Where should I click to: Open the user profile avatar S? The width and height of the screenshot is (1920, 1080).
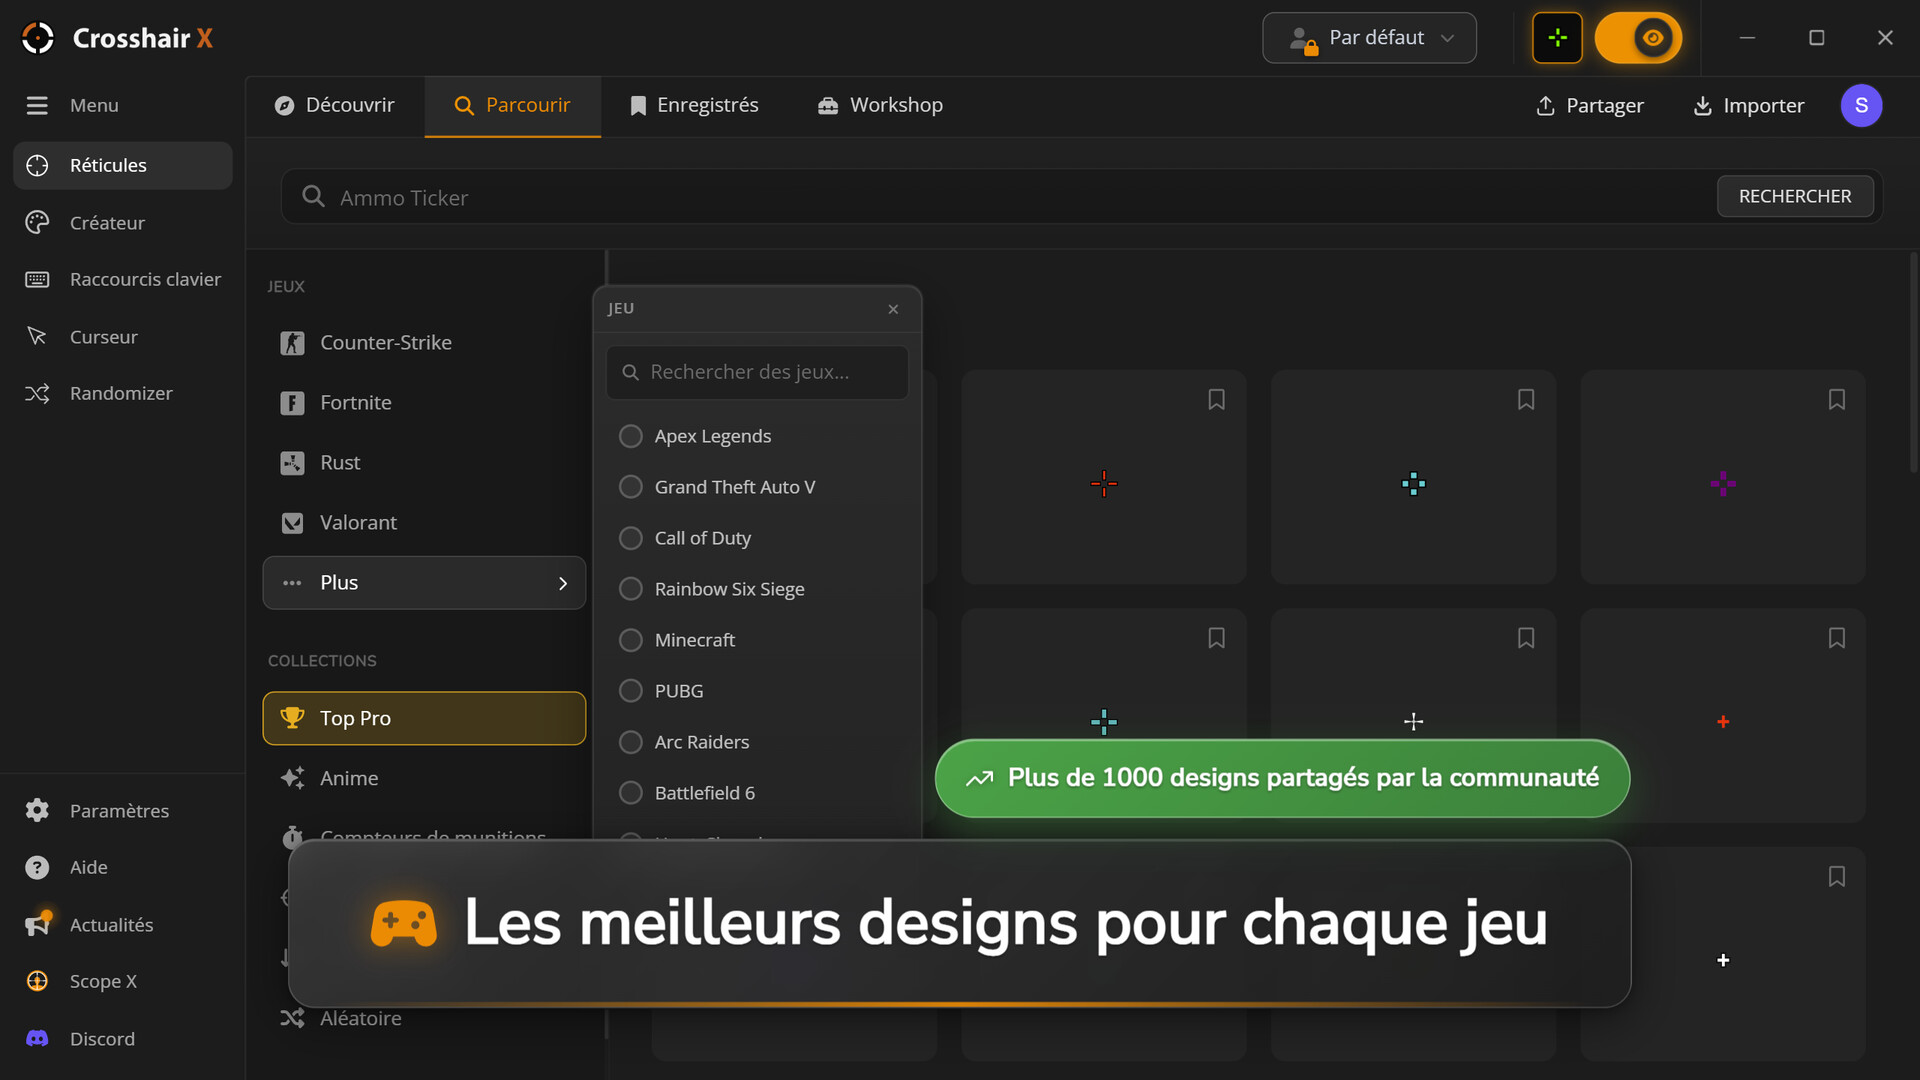(1861, 105)
